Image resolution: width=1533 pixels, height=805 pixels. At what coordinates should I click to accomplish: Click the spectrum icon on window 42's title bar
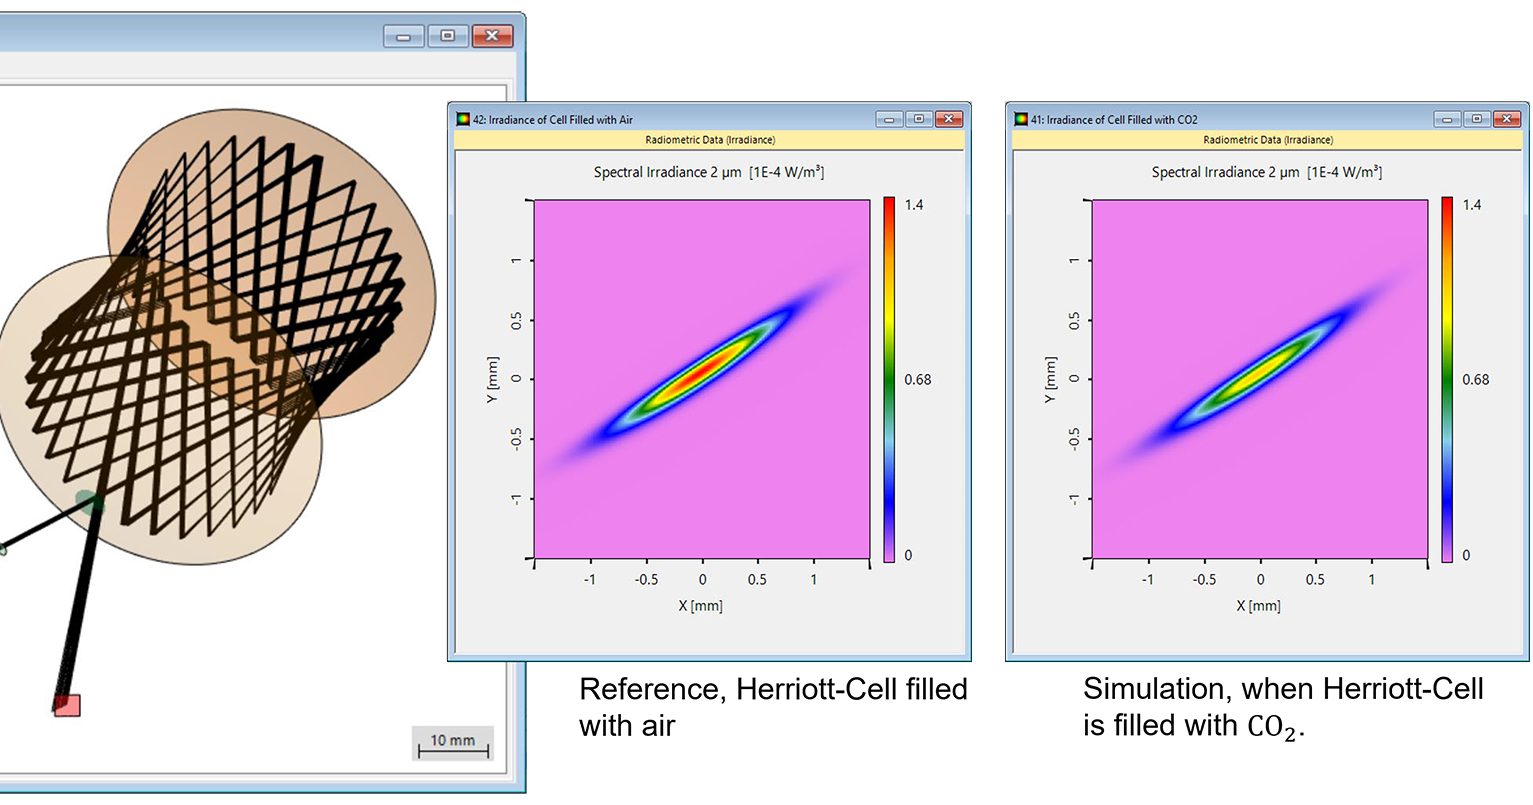[463, 118]
